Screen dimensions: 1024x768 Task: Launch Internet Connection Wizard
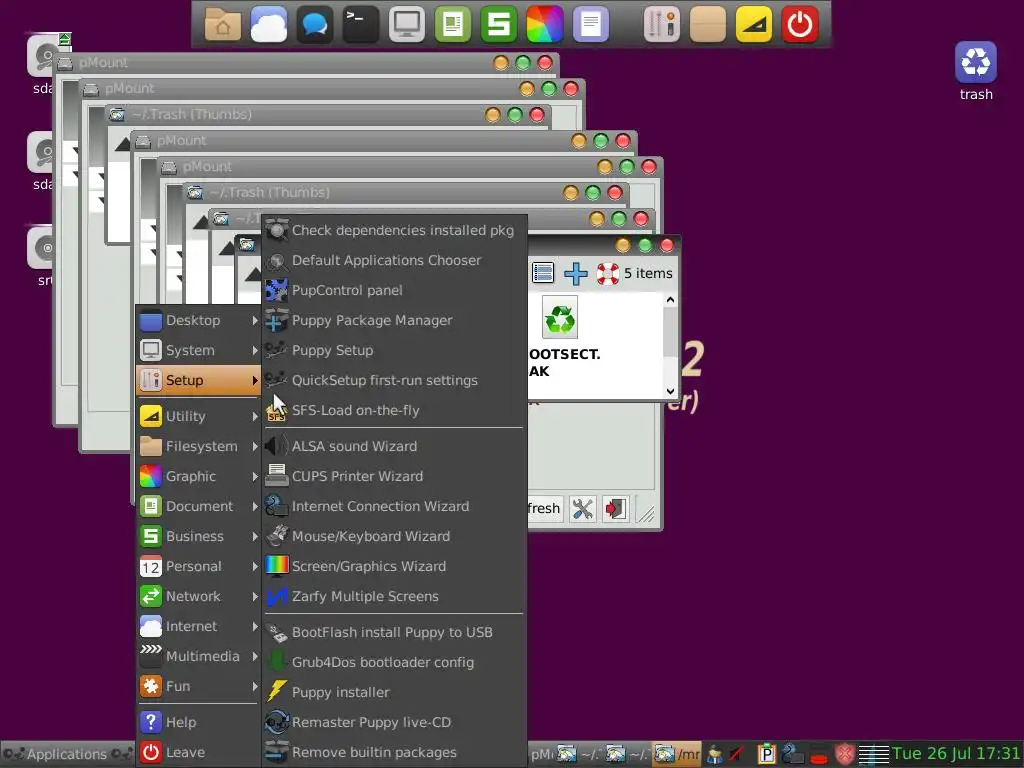[x=394, y=506]
